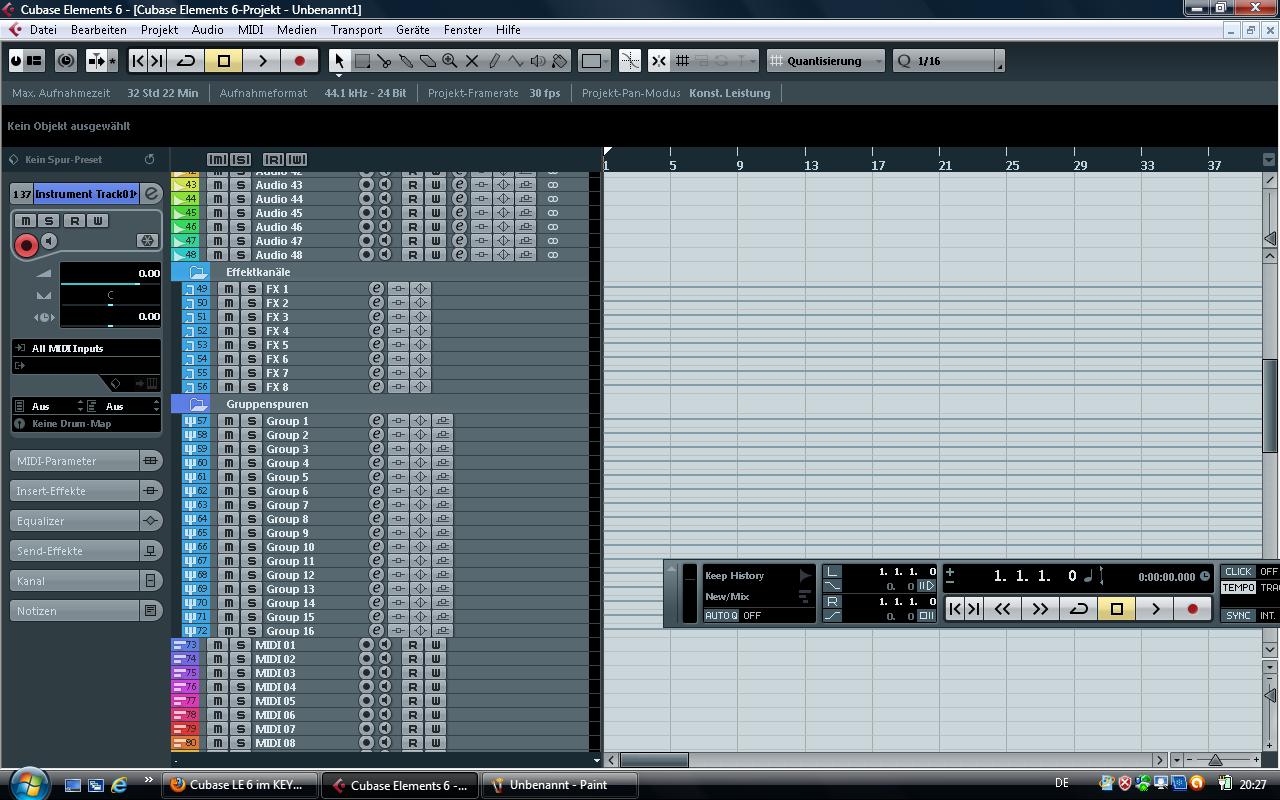This screenshot has width=1280, height=800.
Task: Click toolbar Go to Previous Marker button
Action: pyautogui.click(x=138, y=61)
